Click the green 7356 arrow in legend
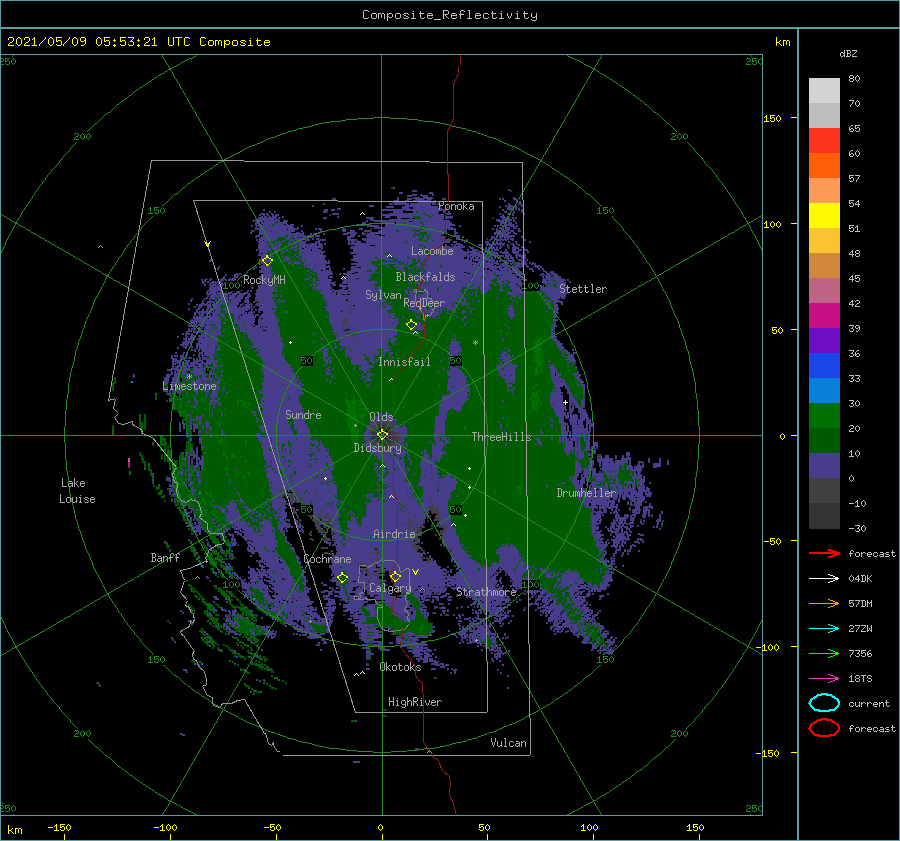The width and height of the screenshot is (900, 841). [x=824, y=653]
